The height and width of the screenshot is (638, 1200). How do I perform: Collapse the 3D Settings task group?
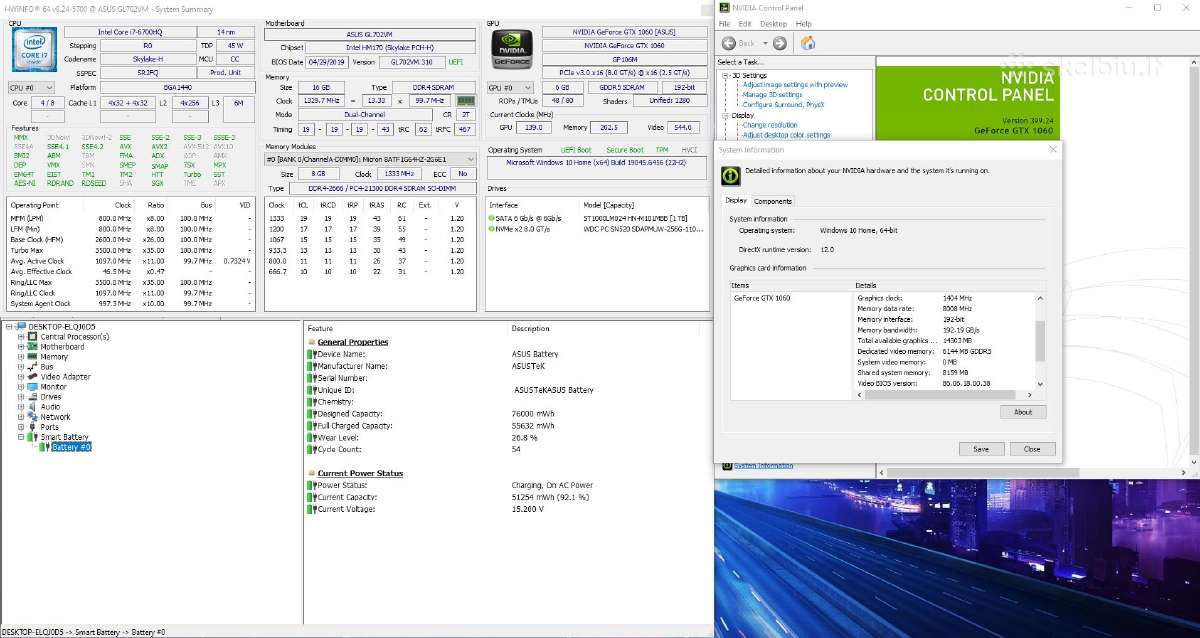point(724,75)
